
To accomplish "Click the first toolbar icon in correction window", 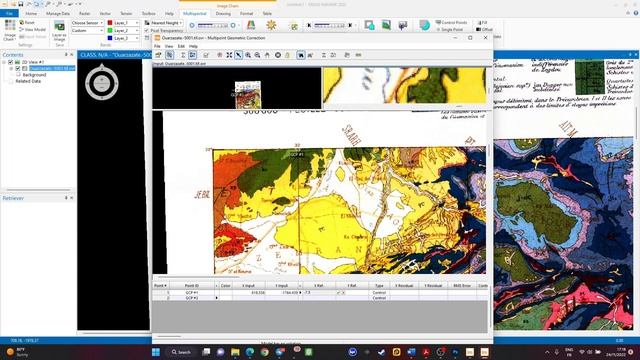I will [x=158, y=55].
